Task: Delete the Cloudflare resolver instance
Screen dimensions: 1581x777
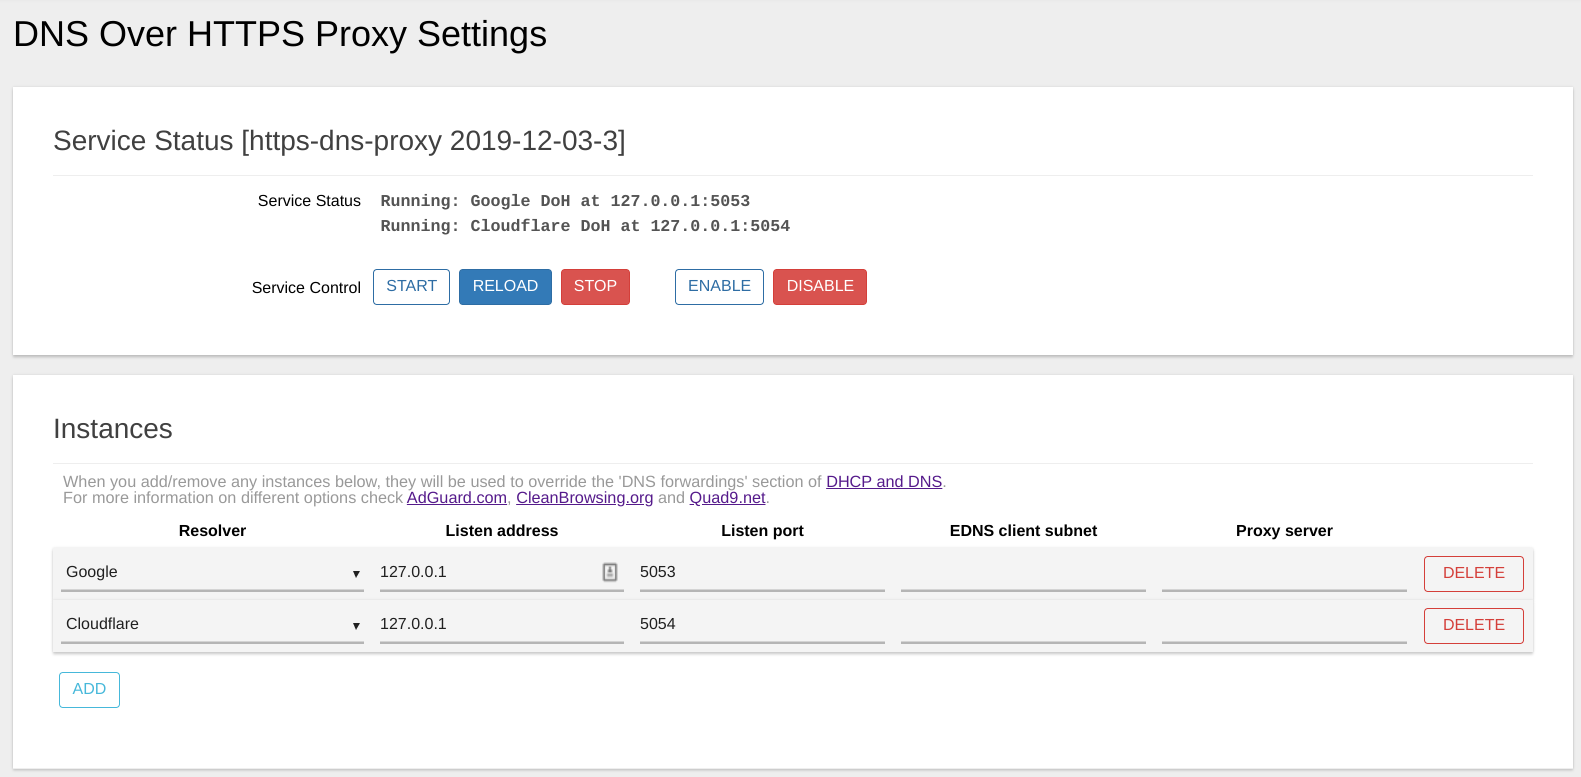Action: click(1473, 625)
